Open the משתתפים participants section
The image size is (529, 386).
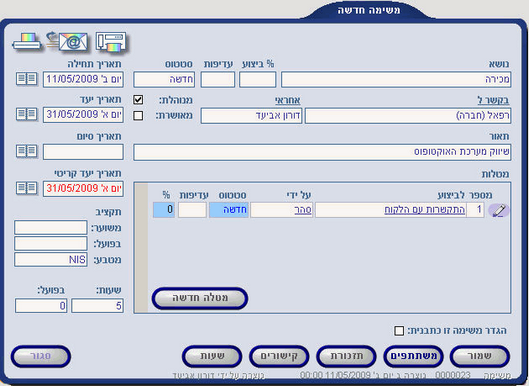[413, 356]
